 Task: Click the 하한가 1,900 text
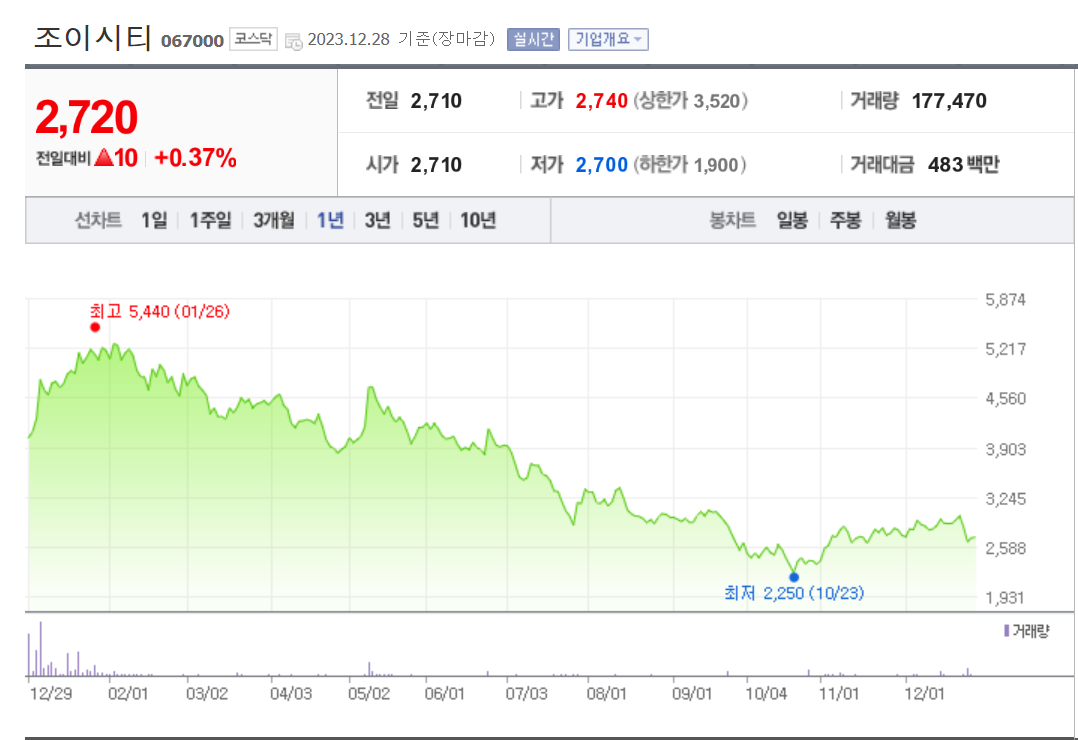tap(690, 165)
